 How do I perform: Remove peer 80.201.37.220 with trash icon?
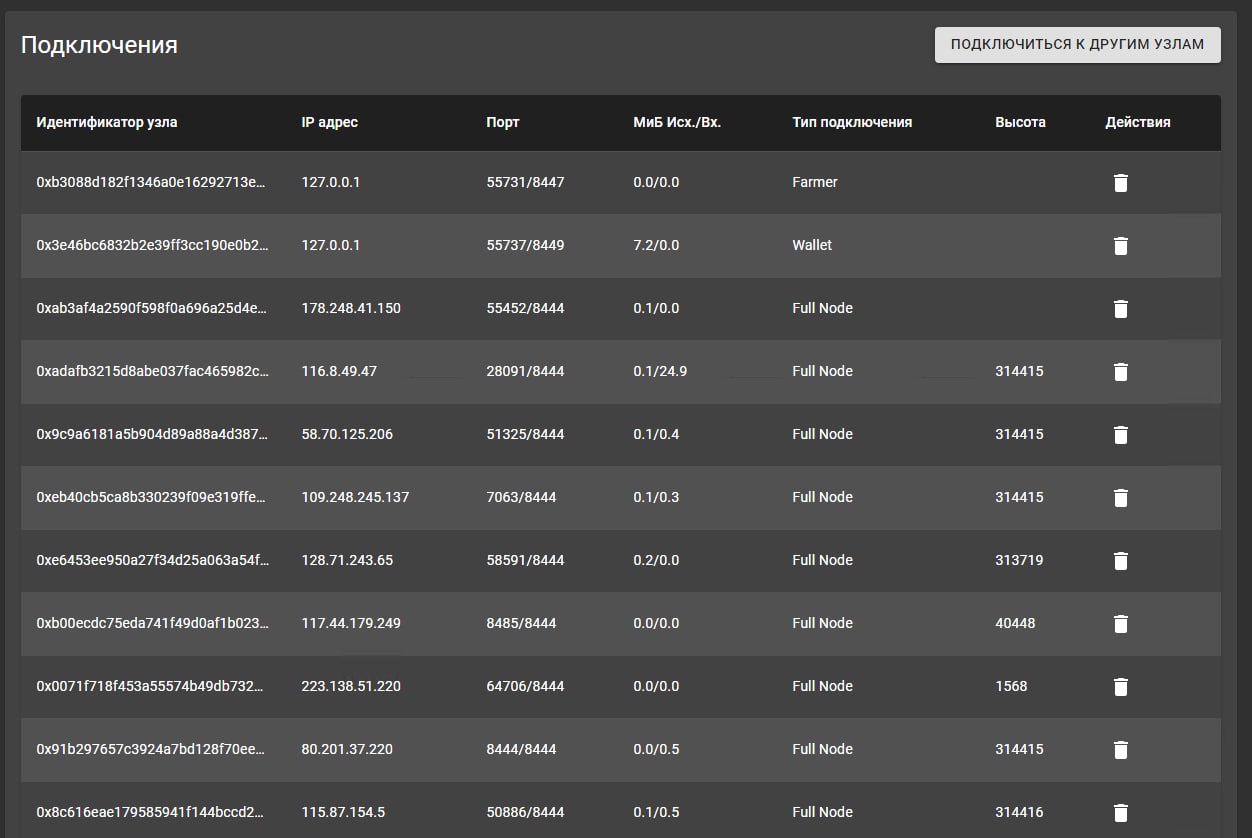[x=1120, y=750]
